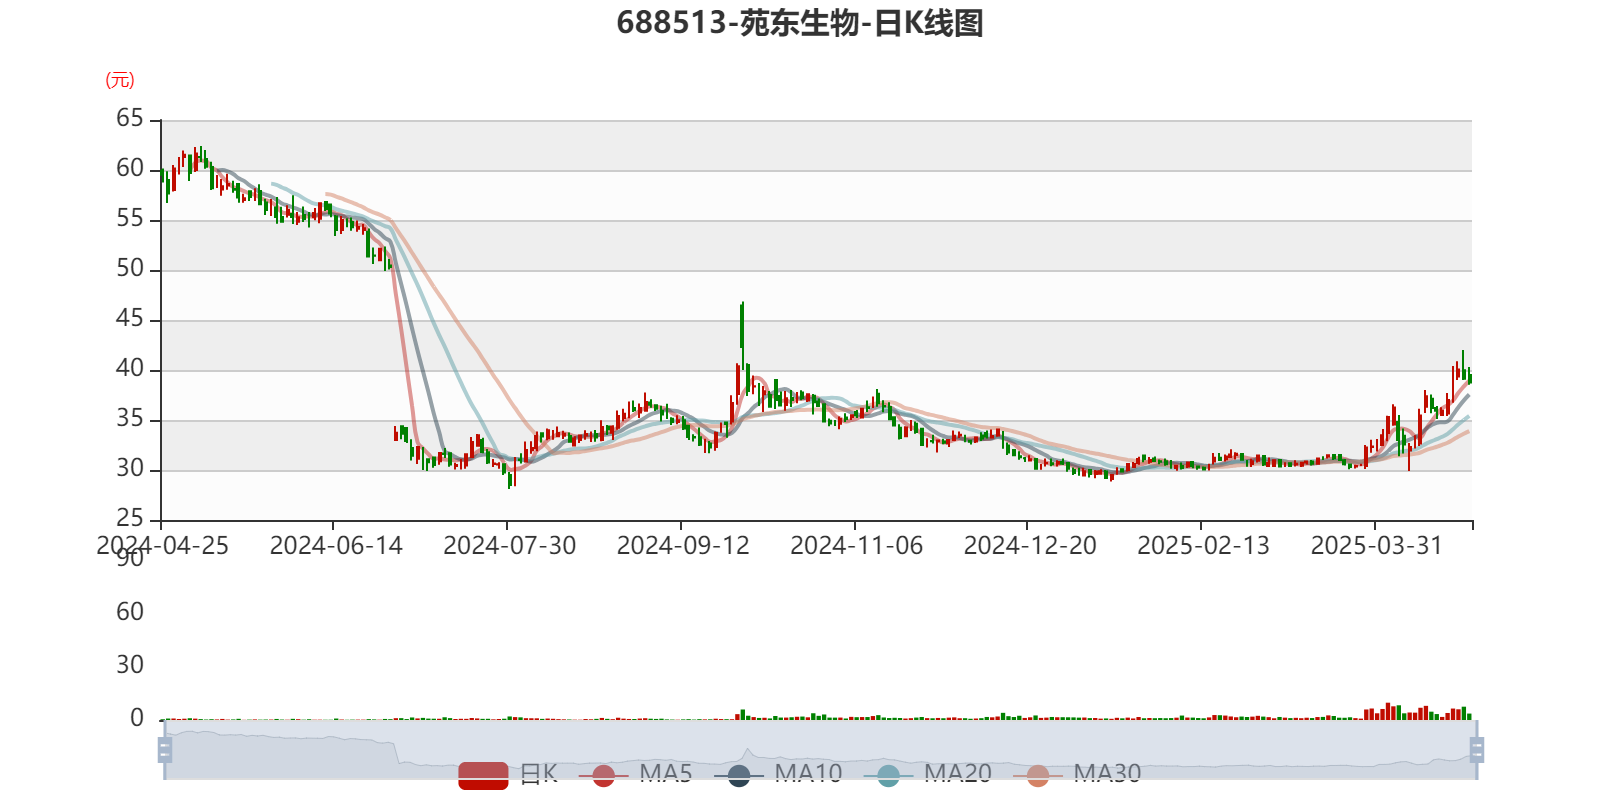
Task: Toggle the MA5 legend marker
Action: [x=603, y=775]
